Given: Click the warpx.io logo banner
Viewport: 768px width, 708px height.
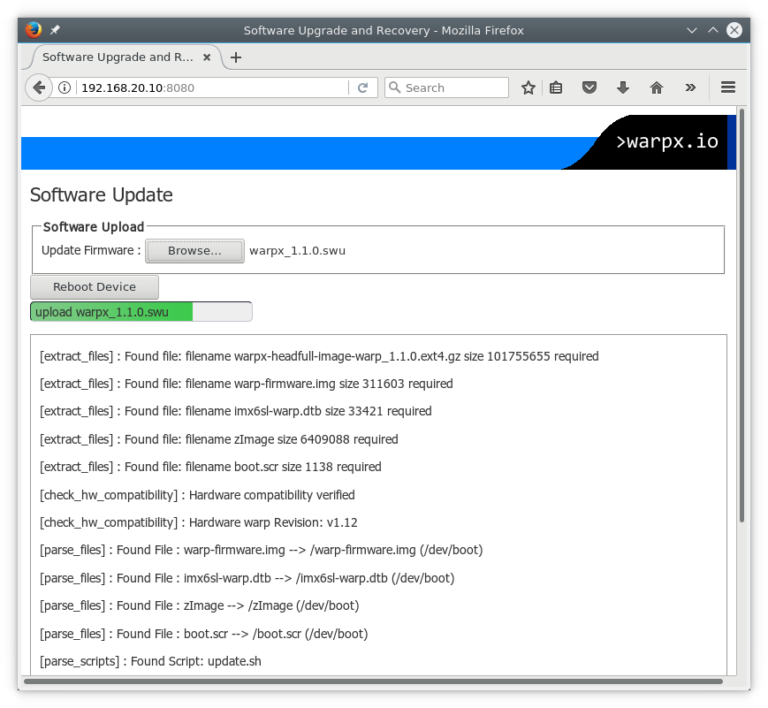Looking at the screenshot, I should pos(666,142).
